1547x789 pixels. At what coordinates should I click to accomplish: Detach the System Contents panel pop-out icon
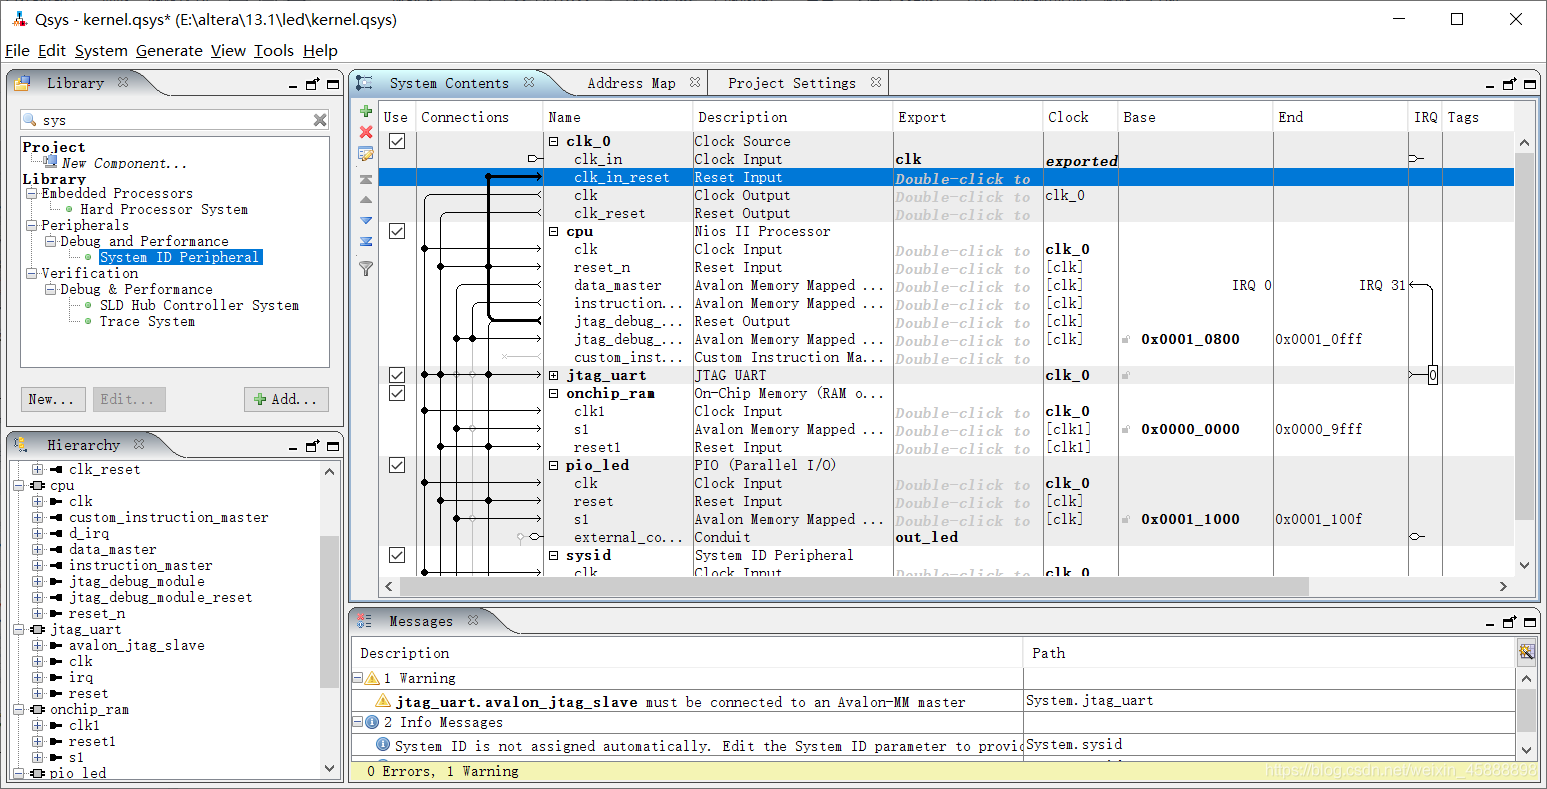pos(1510,84)
